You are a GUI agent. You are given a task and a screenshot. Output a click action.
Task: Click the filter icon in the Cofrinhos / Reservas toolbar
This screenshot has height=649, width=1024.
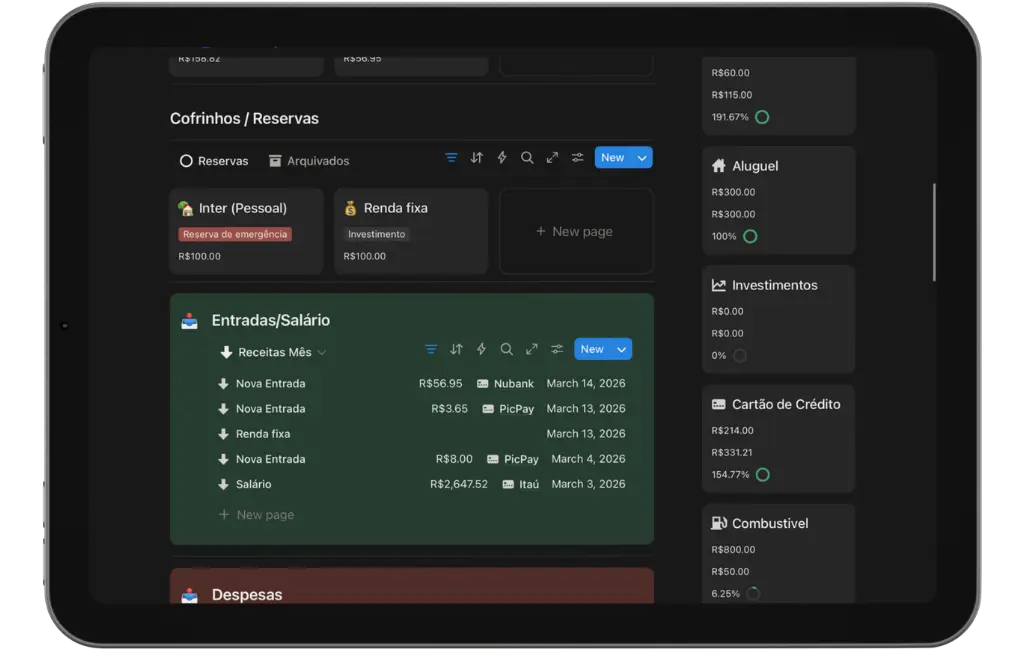point(451,157)
